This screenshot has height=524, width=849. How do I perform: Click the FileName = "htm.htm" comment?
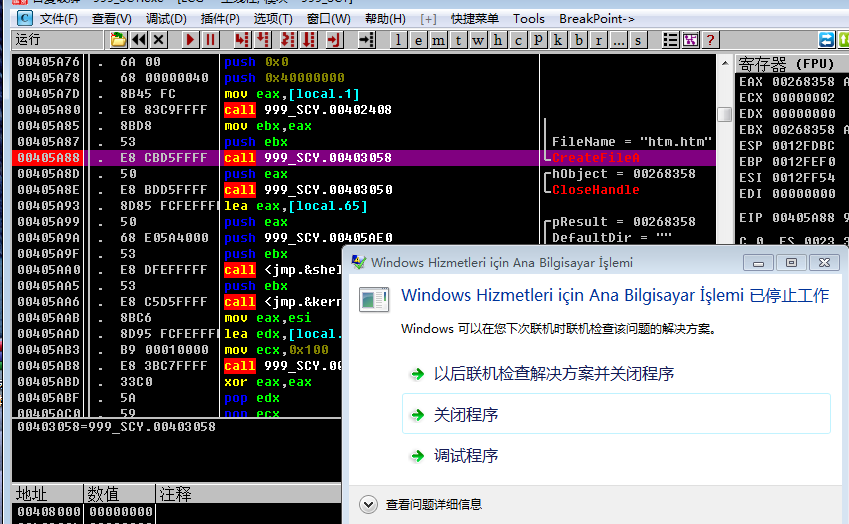click(x=631, y=142)
